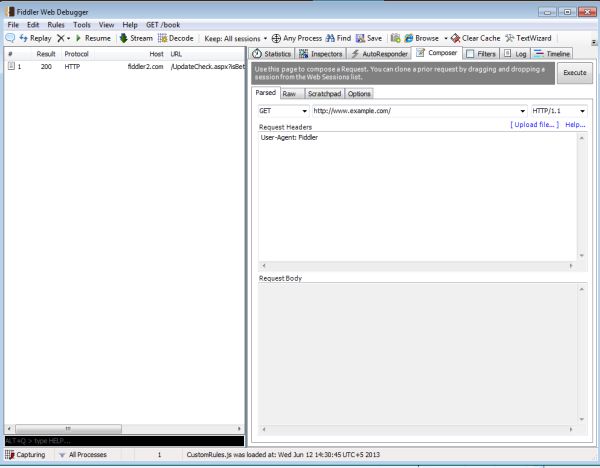600x468 pixels.
Task: Launch Browse in Internet Explorer
Action: 422,38
